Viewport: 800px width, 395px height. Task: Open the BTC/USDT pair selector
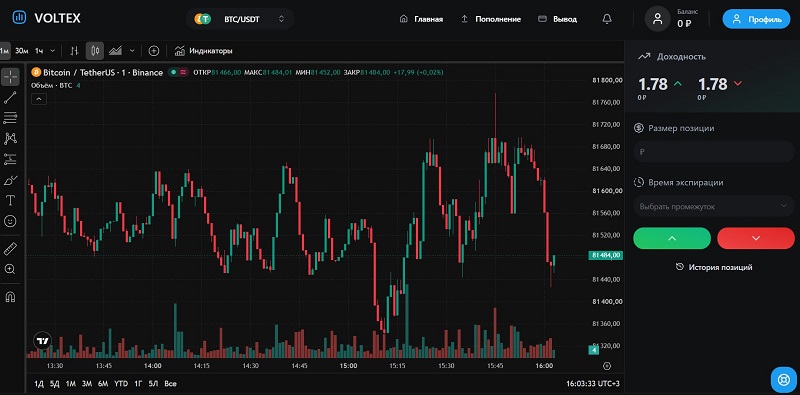pyautogui.click(x=239, y=19)
